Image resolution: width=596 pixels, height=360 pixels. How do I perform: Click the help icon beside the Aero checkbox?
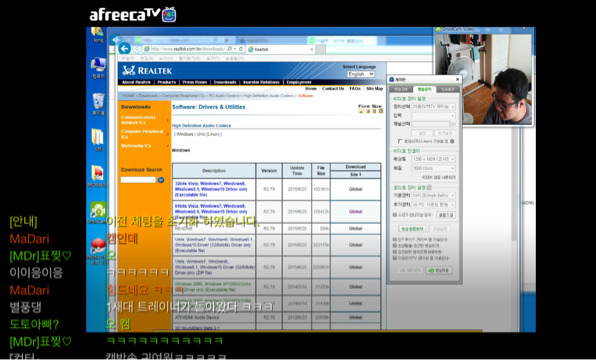click(x=452, y=141)
